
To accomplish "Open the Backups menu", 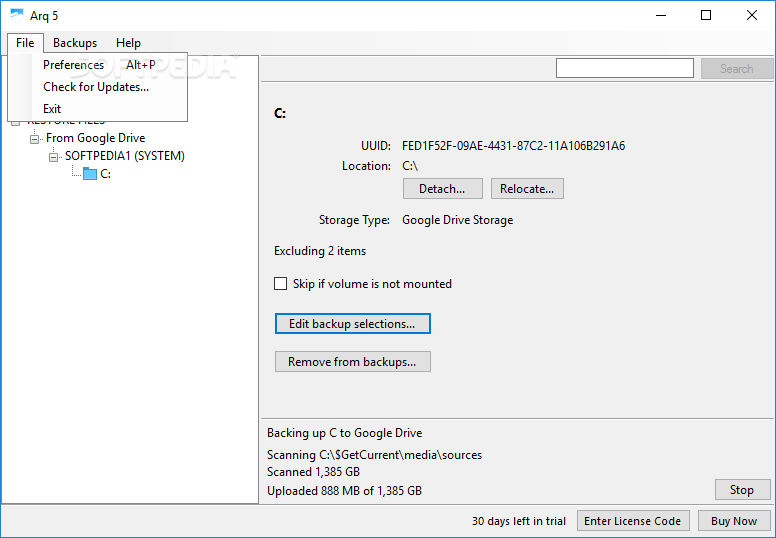I will 75,43.
